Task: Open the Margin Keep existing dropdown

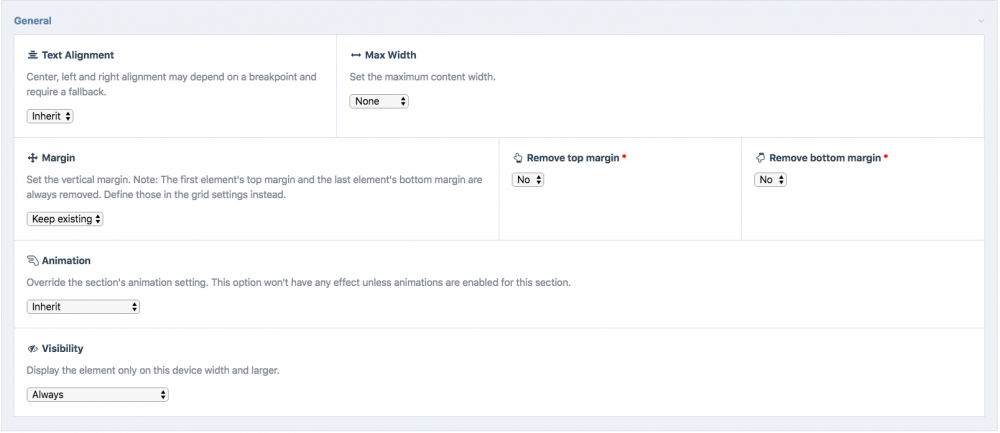Action: [65, 219]
